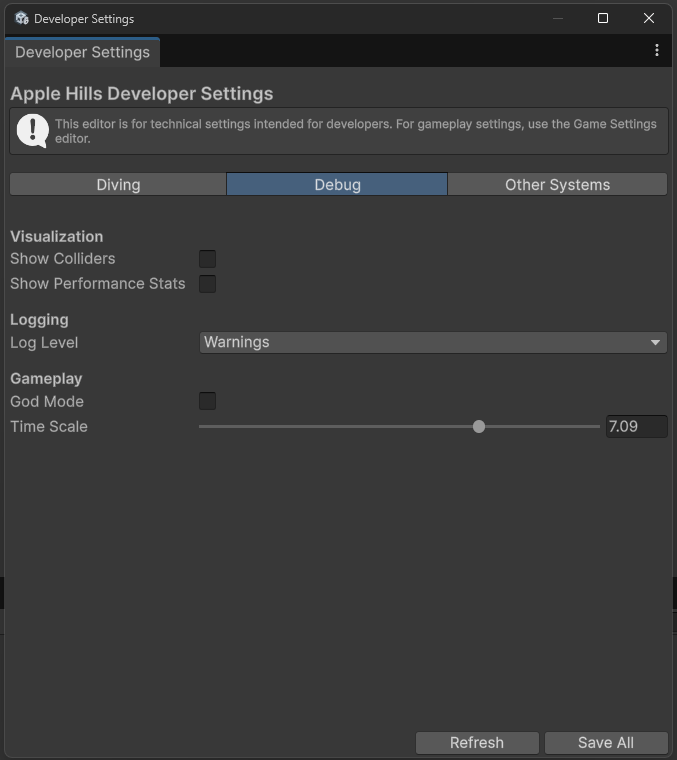Screen dimensions: 677x760
Task: Minimize the Developer Settings window
Action: pos(557,18)
